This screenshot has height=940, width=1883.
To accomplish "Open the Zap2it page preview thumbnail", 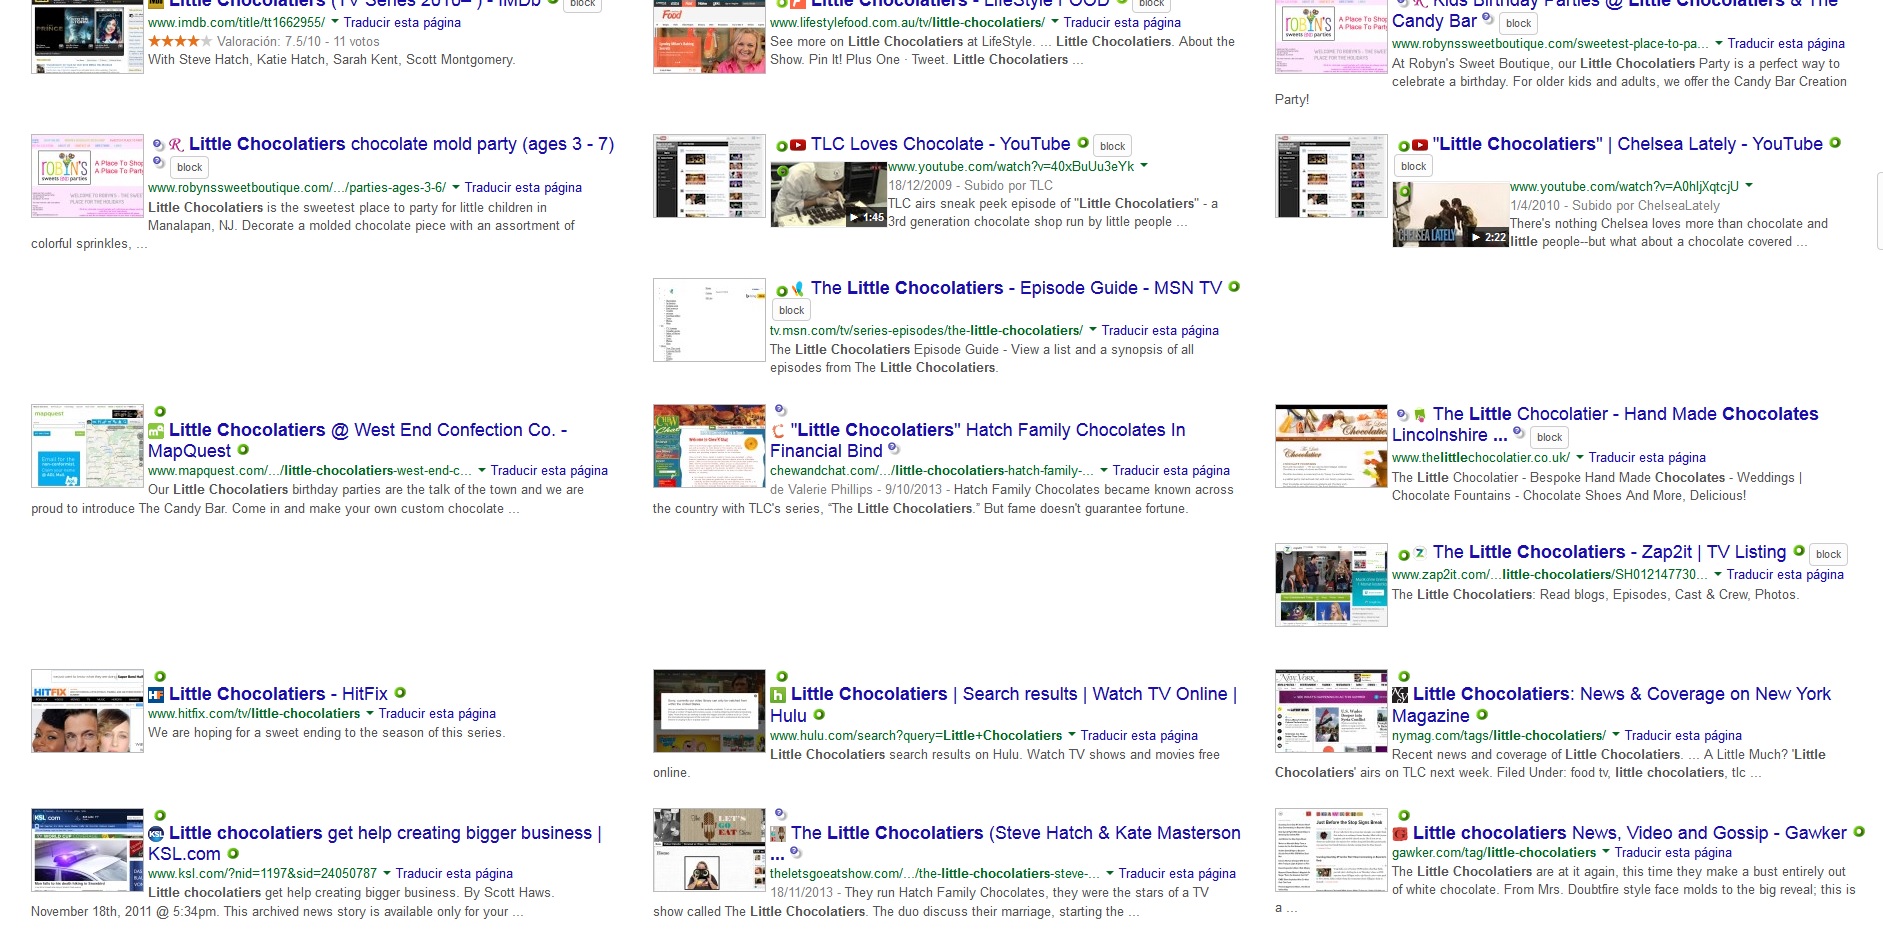I will click(x=1331, y=585).
